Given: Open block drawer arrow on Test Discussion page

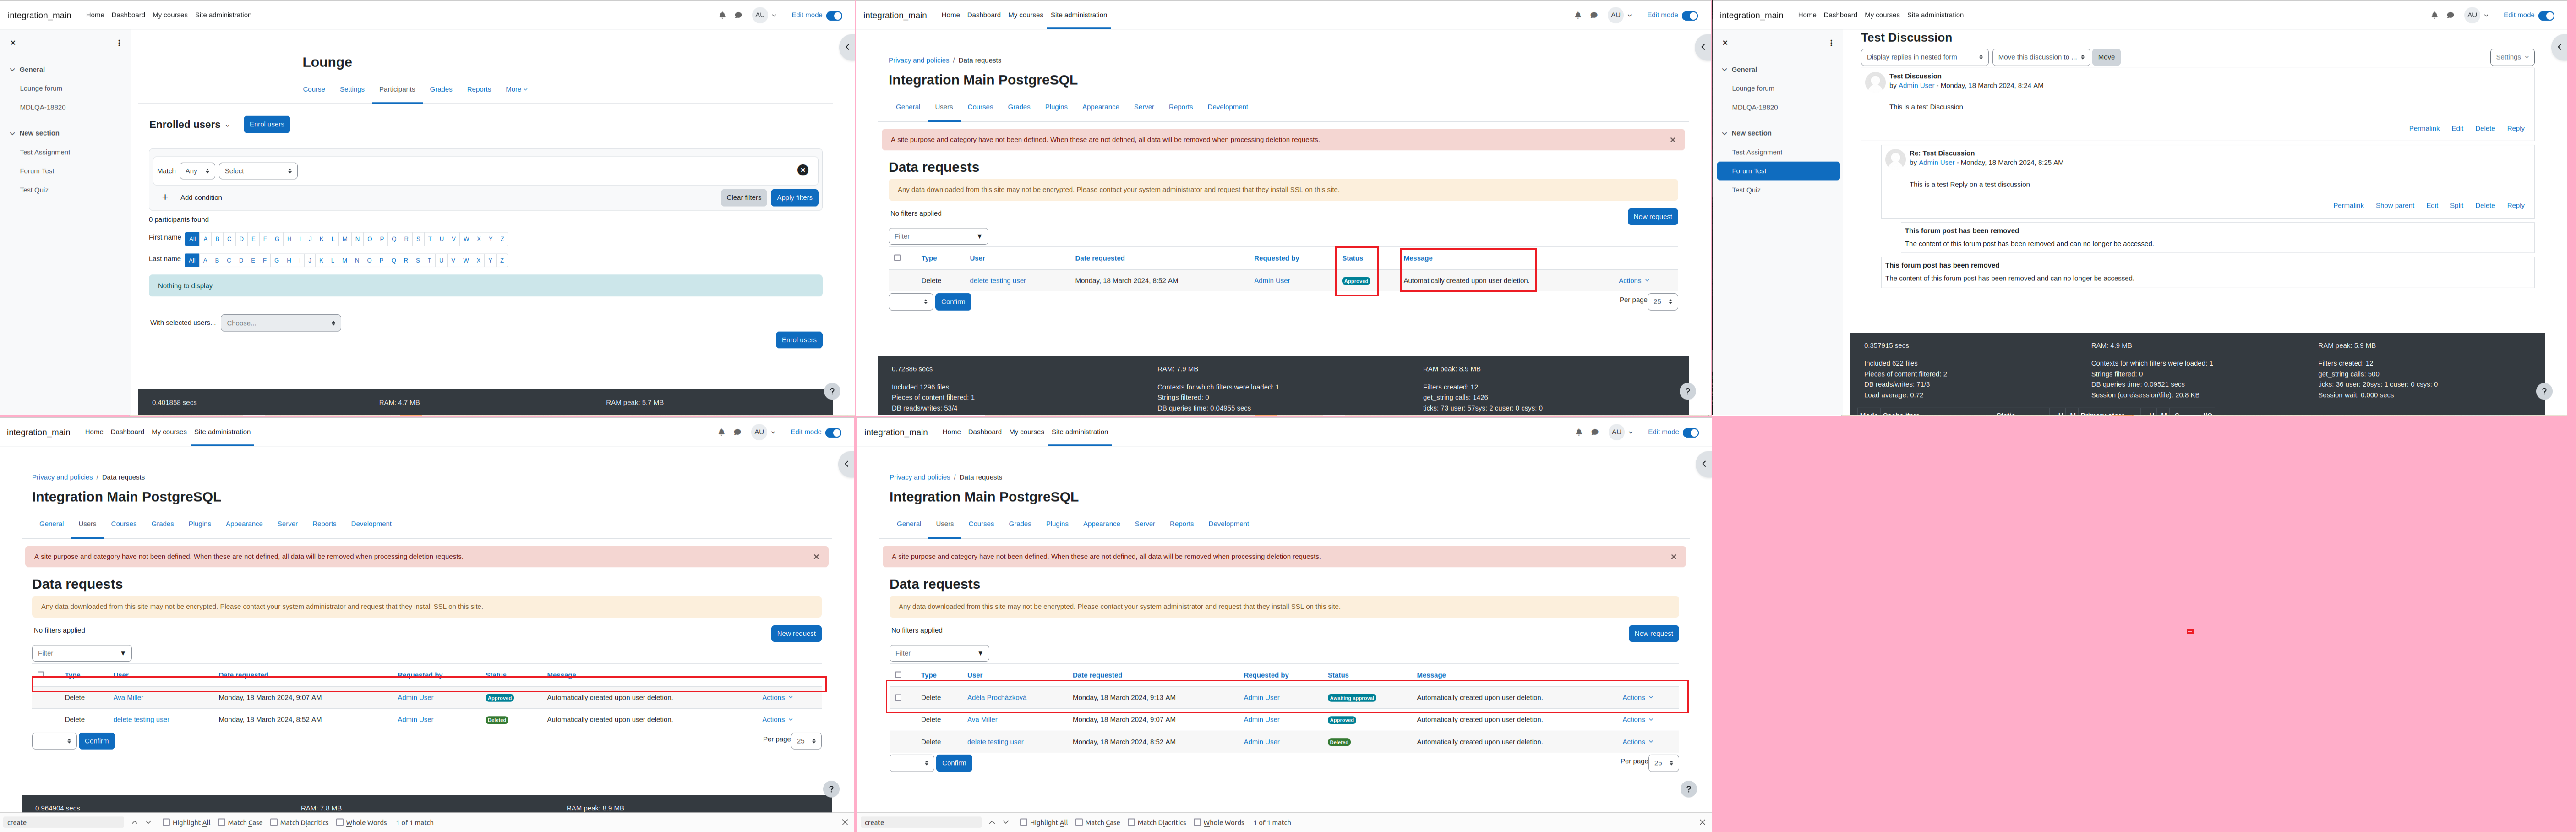Looking at the screenshot, I should 2559,47.
